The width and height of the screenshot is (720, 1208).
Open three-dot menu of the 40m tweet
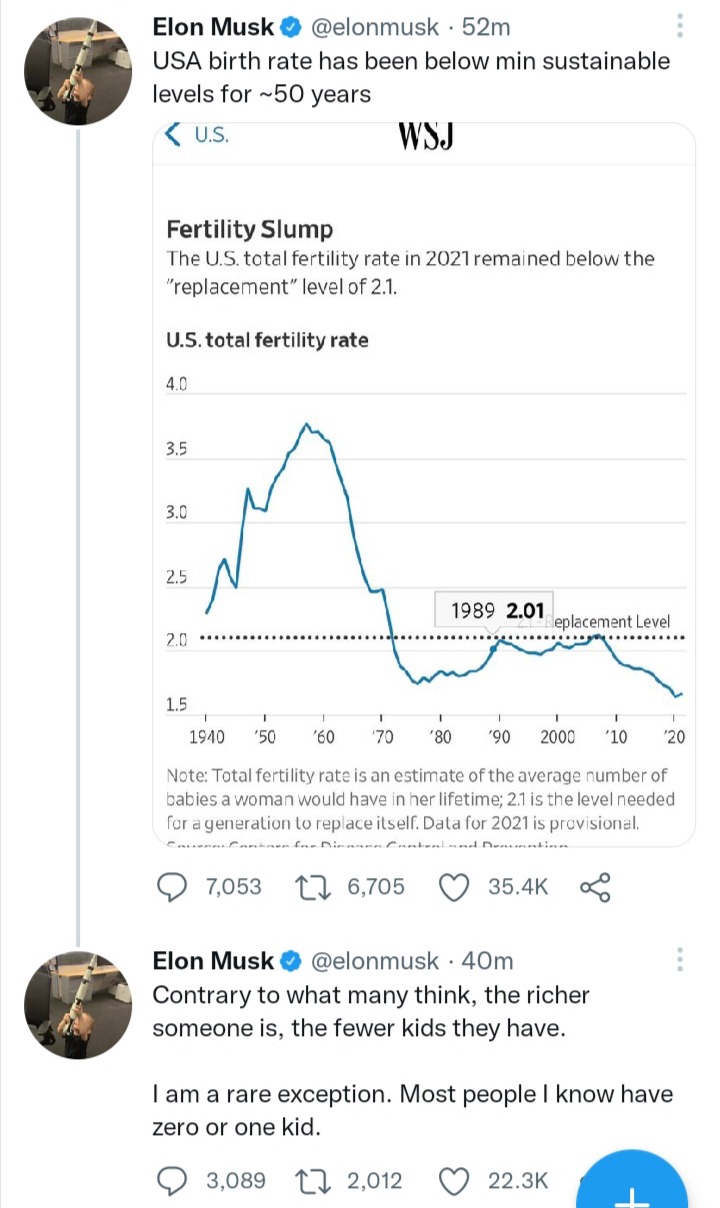(x=680, y=961)
